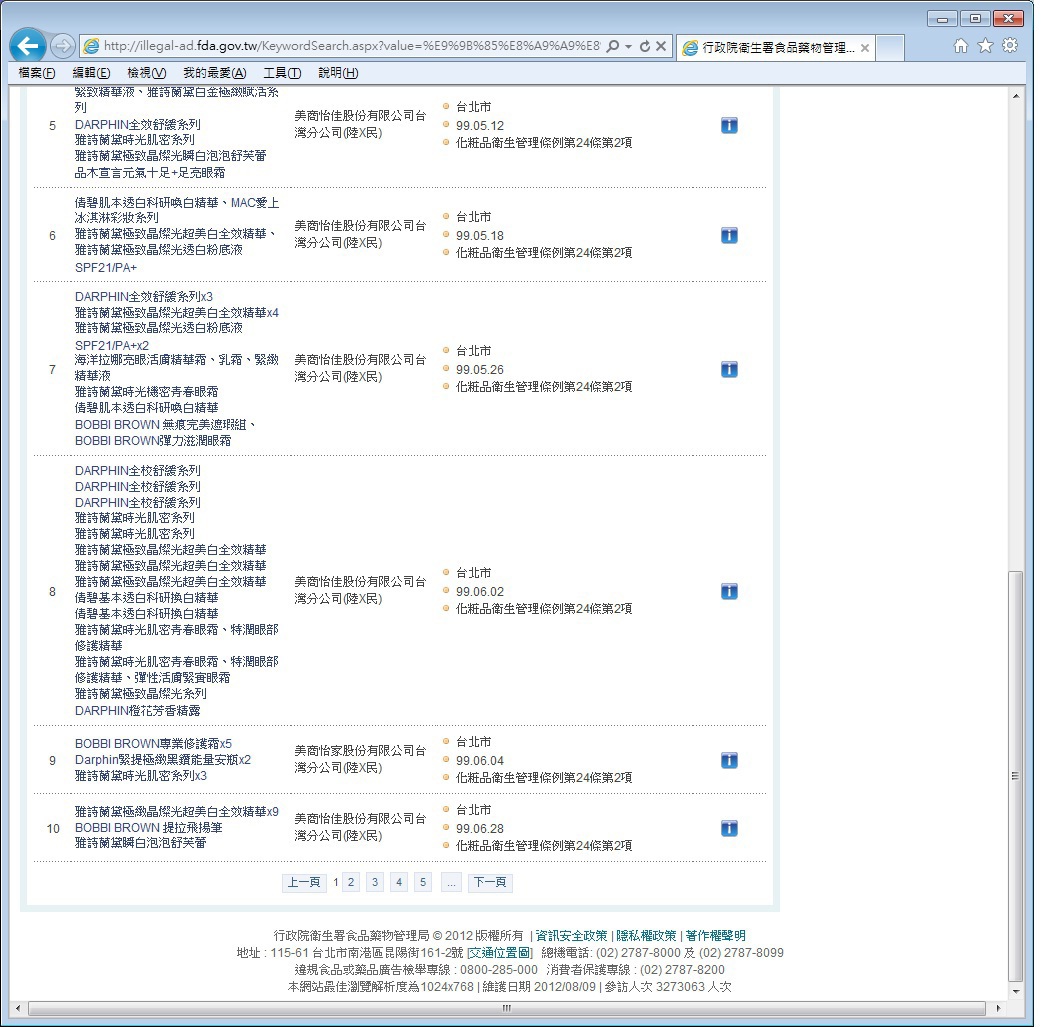Open the 工具(T) menu
The width and height of the screenshot is (1054, 1027).
282,73
